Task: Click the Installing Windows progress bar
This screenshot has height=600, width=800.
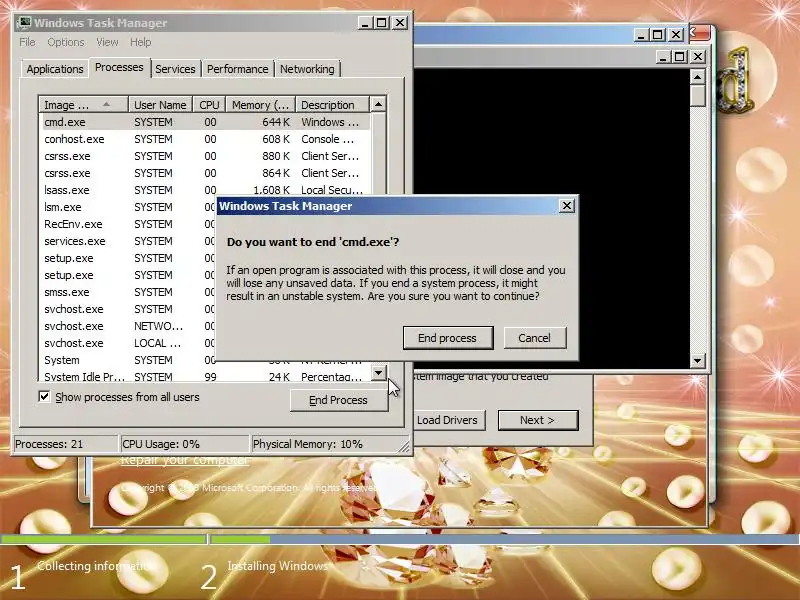Action: (x=505, y=539)
